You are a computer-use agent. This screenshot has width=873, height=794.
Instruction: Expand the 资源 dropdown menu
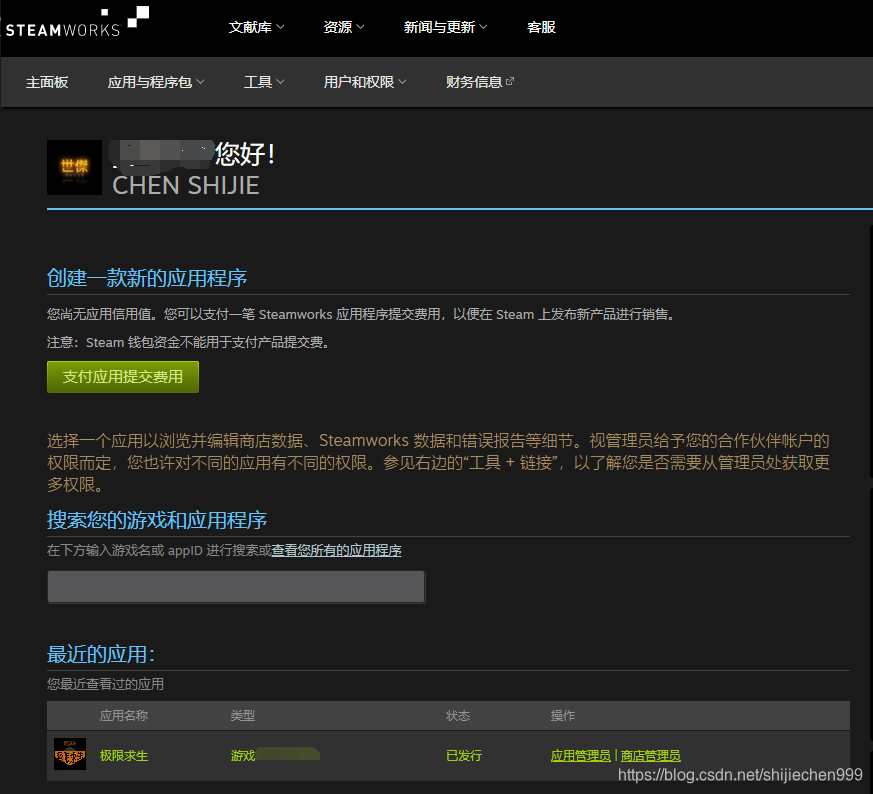point(344,27)
